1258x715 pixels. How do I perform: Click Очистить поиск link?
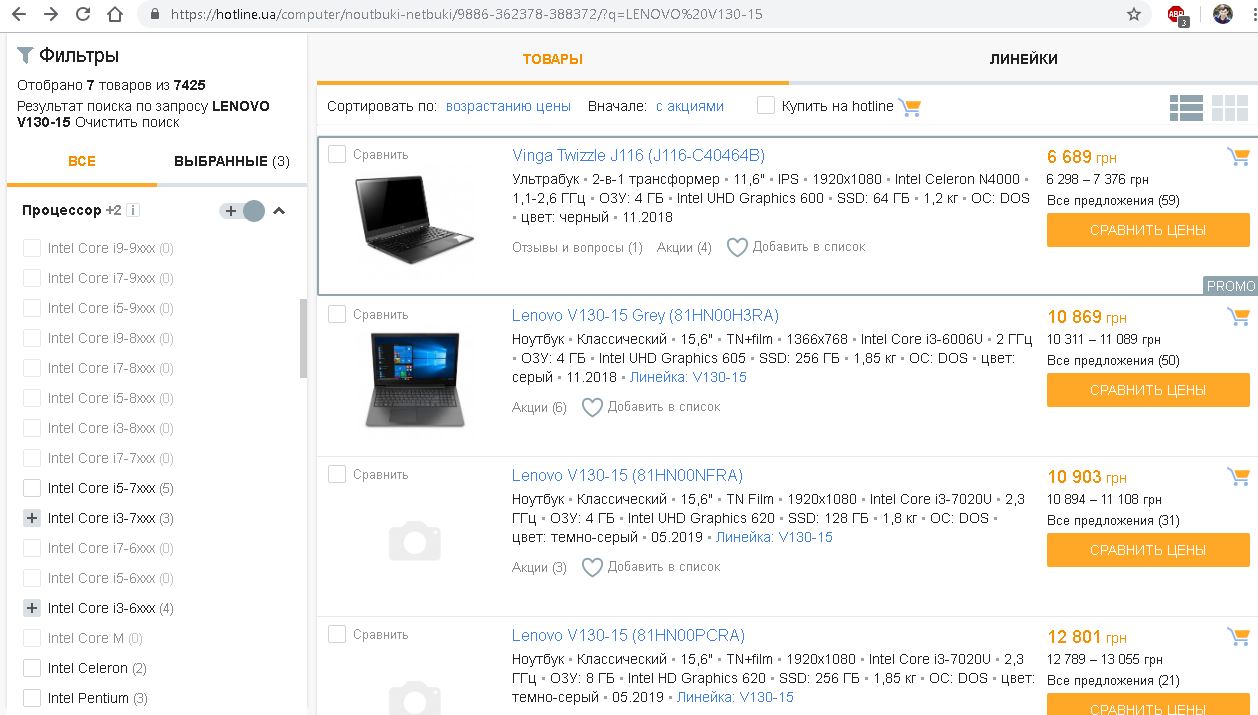[x=127, y=122]
